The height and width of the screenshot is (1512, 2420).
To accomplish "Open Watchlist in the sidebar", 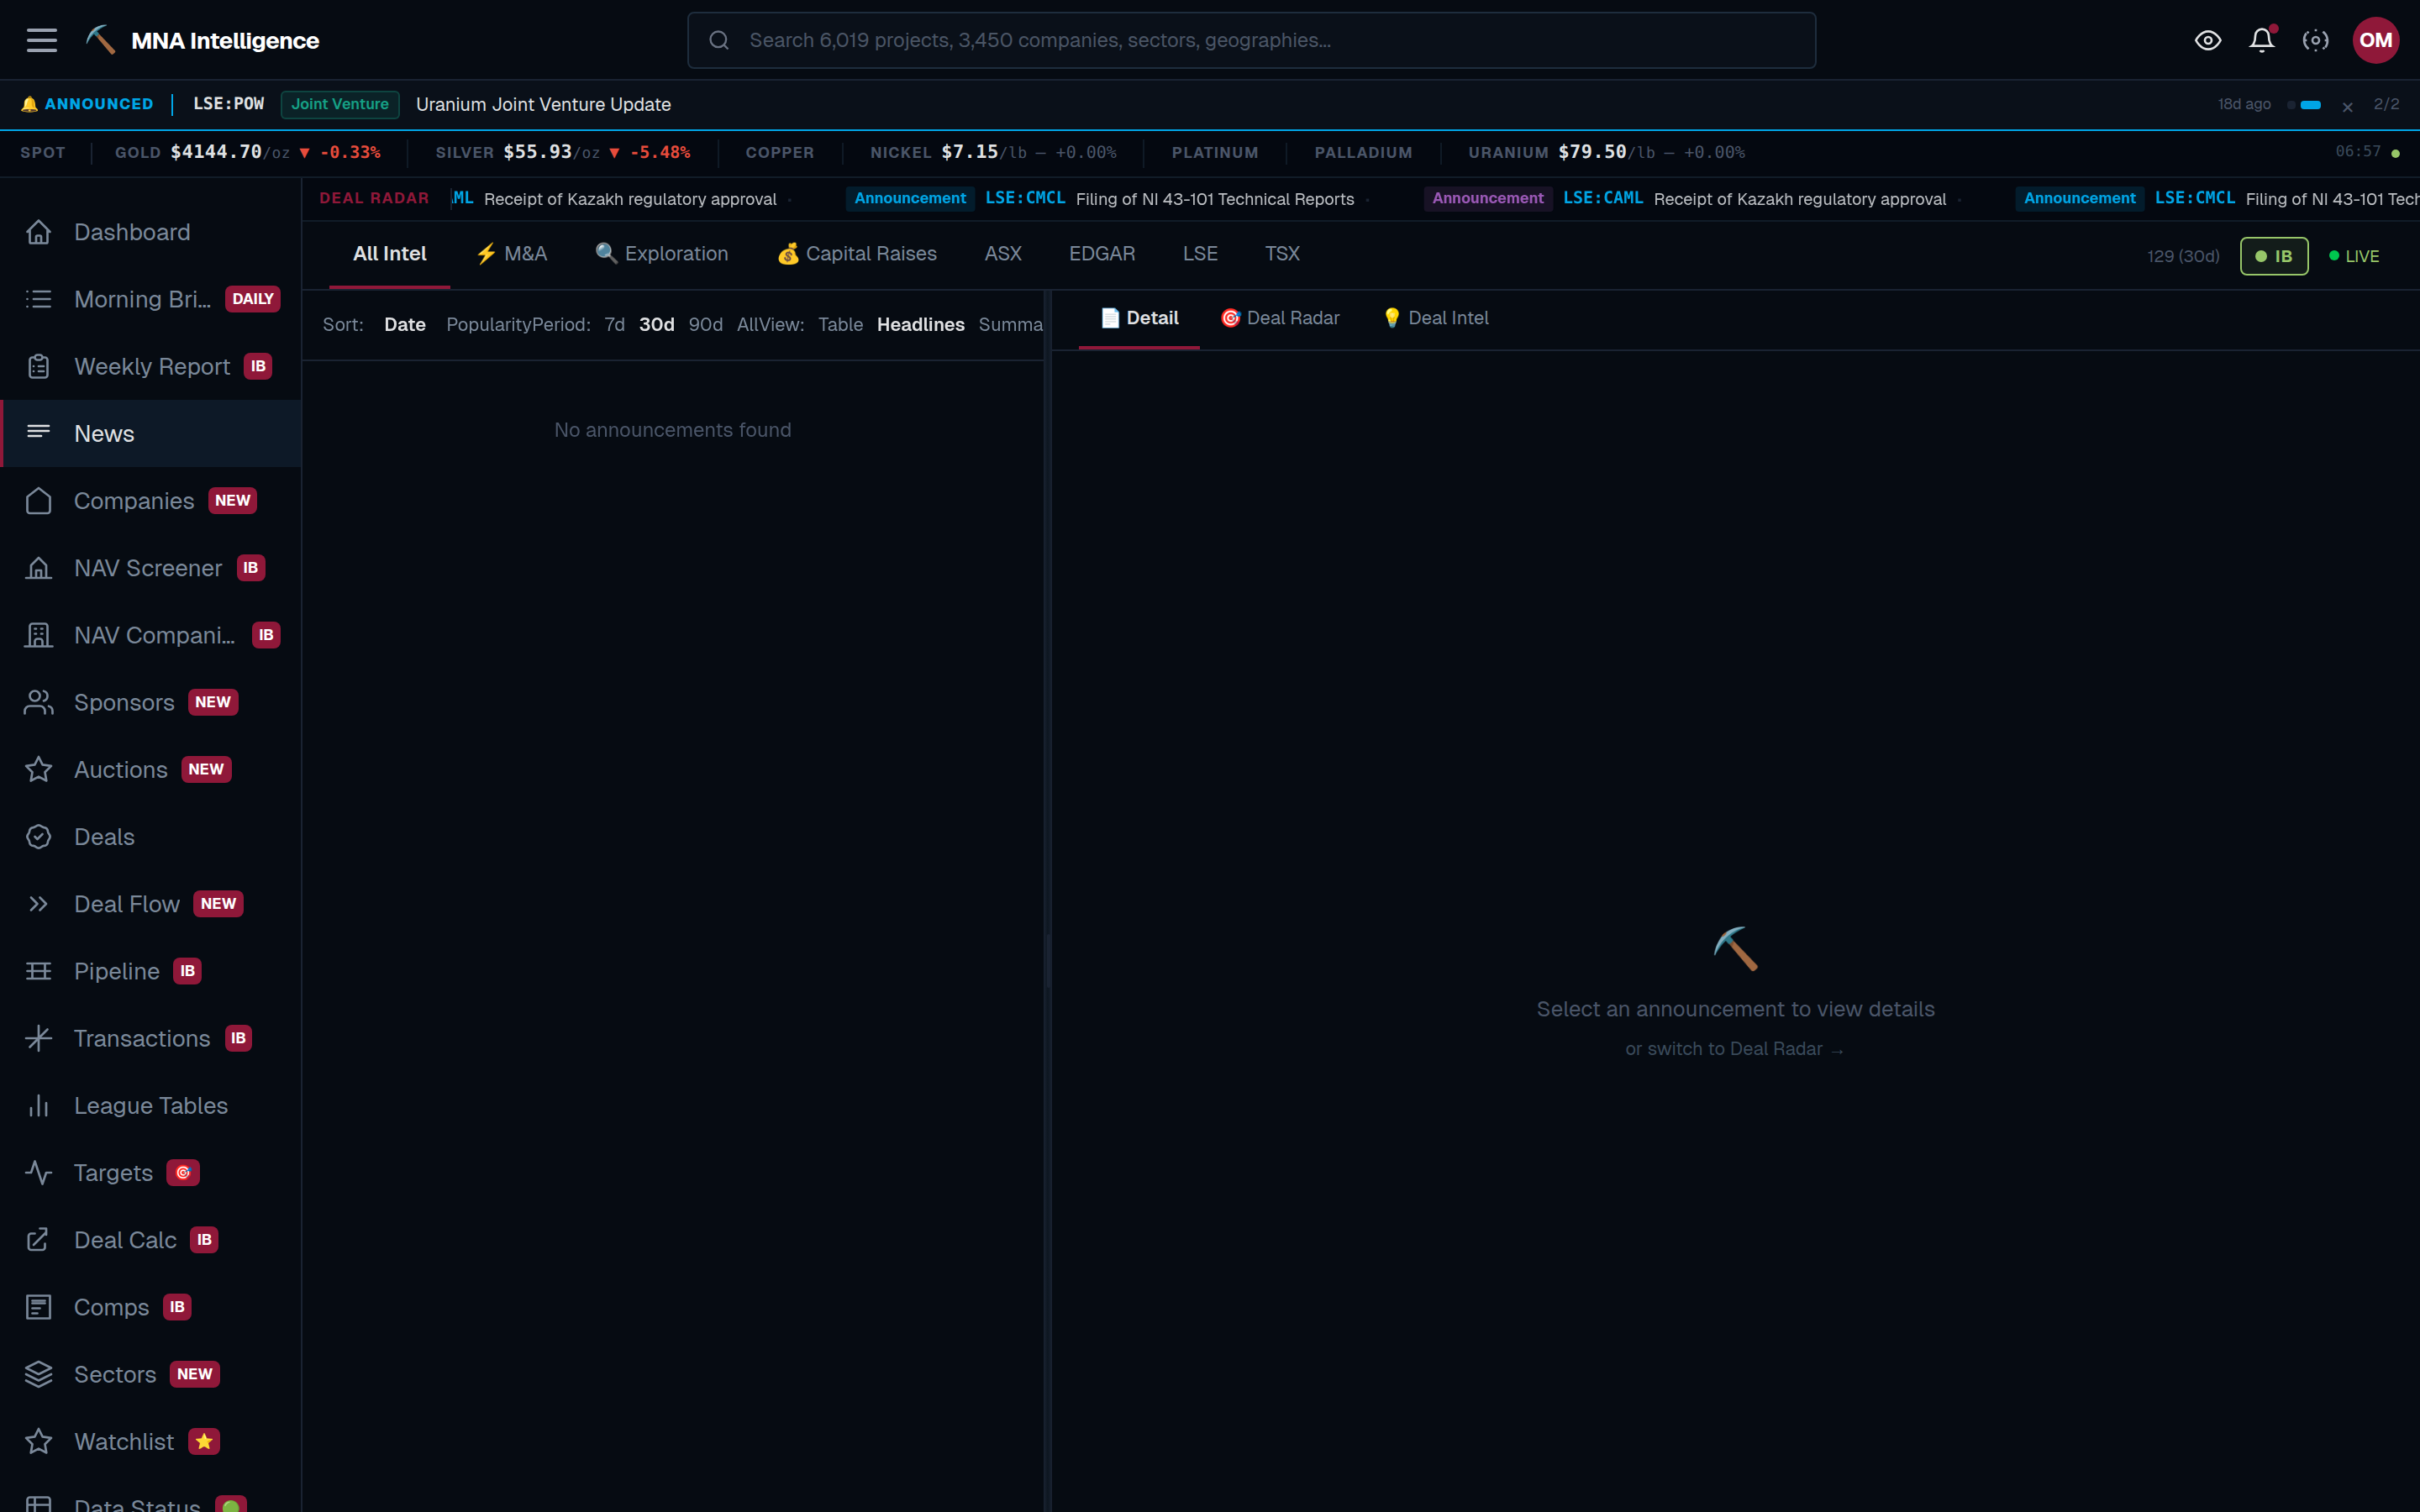I will pyautogui.click(x=151, y=1441).
